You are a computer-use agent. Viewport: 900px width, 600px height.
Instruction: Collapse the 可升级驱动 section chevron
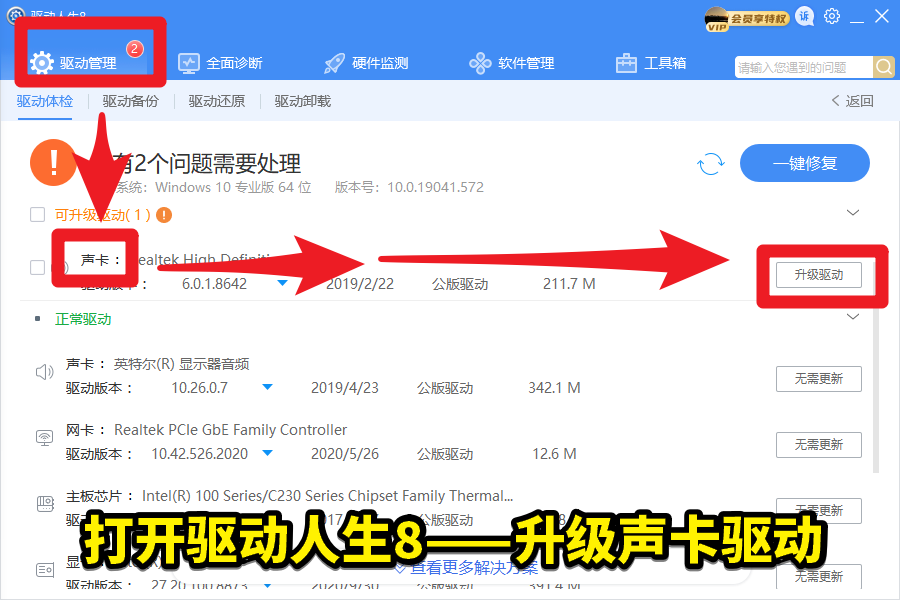pos(853,212)
